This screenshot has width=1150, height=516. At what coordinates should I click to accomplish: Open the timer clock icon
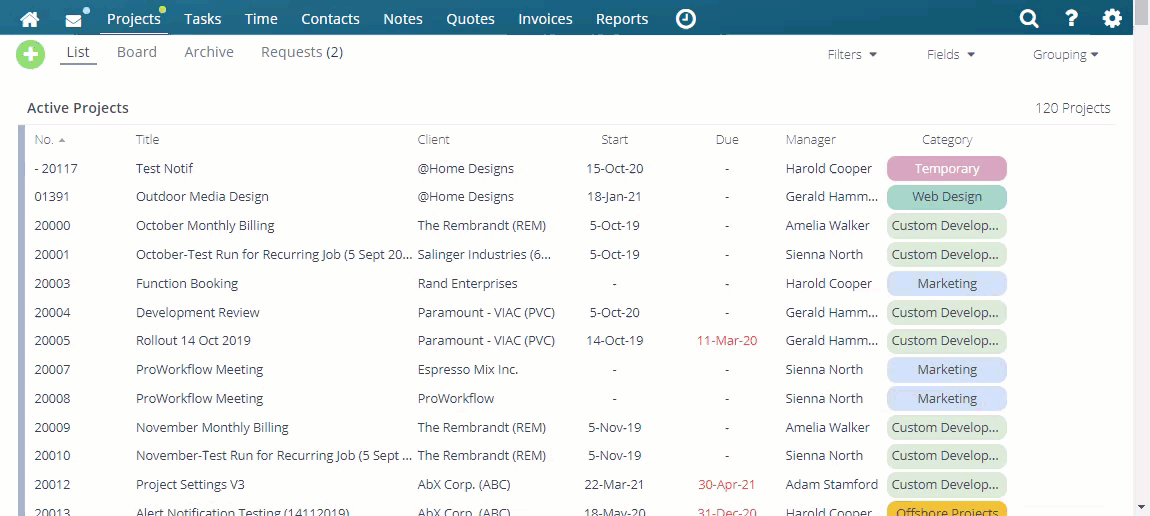click(686, 19)
